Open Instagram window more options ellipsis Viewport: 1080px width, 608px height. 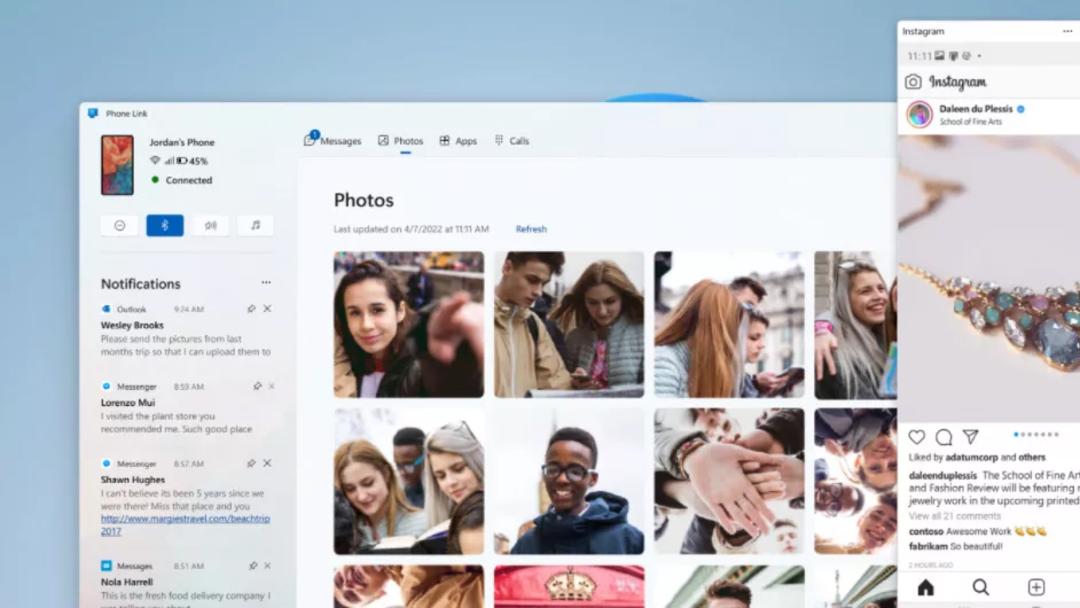(x=1068, y=31)
